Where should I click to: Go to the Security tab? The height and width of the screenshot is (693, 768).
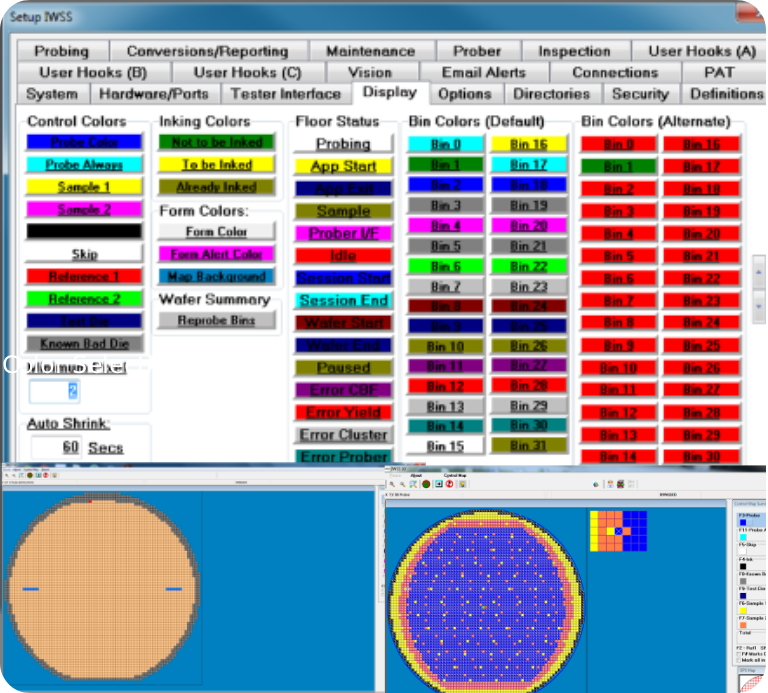640,94
